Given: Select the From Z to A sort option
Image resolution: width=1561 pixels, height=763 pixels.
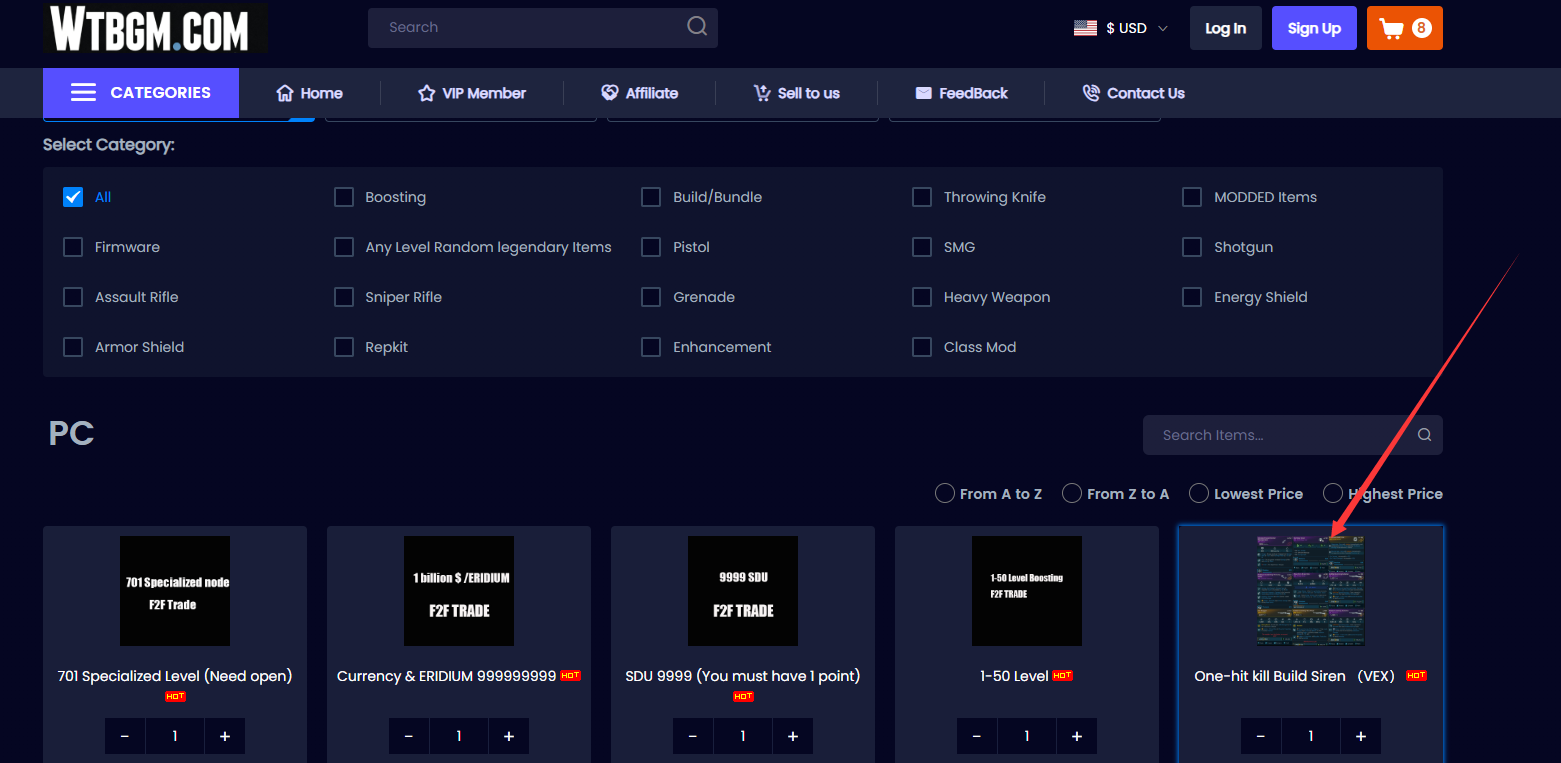Looking at the screenshot, I should pyautogui.click(x=1072, y=494).
